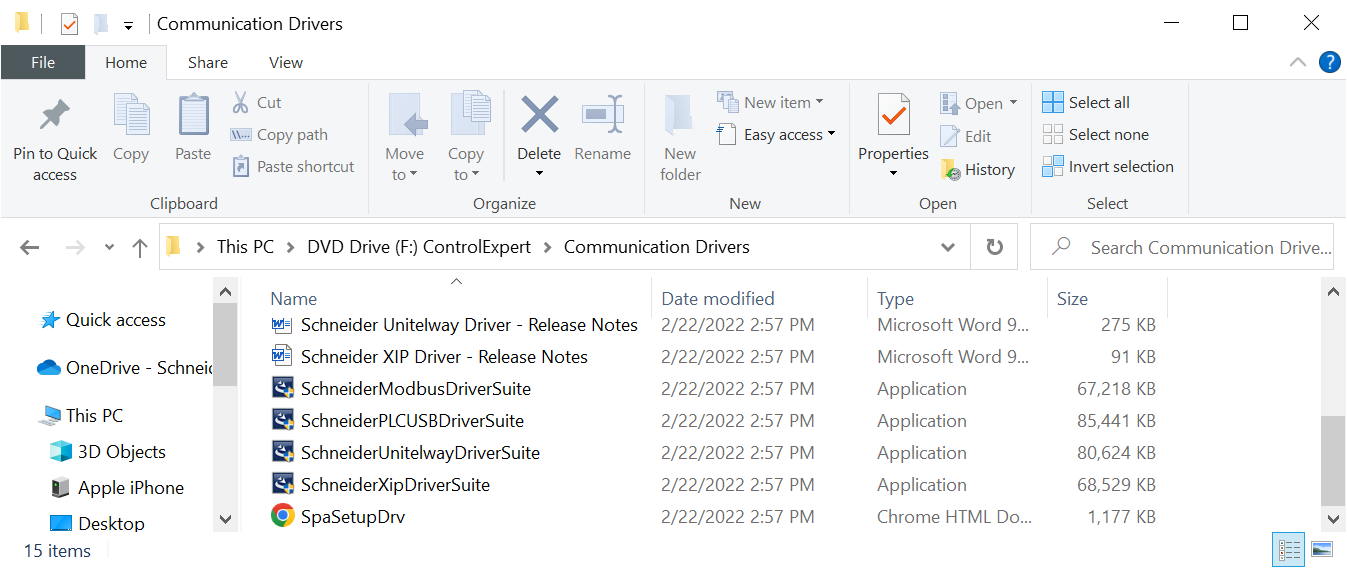The width and height of the screenshot is (1347, 568).
Task: Click Select all
Action: pyautogui.click(x=1086, y=102)
